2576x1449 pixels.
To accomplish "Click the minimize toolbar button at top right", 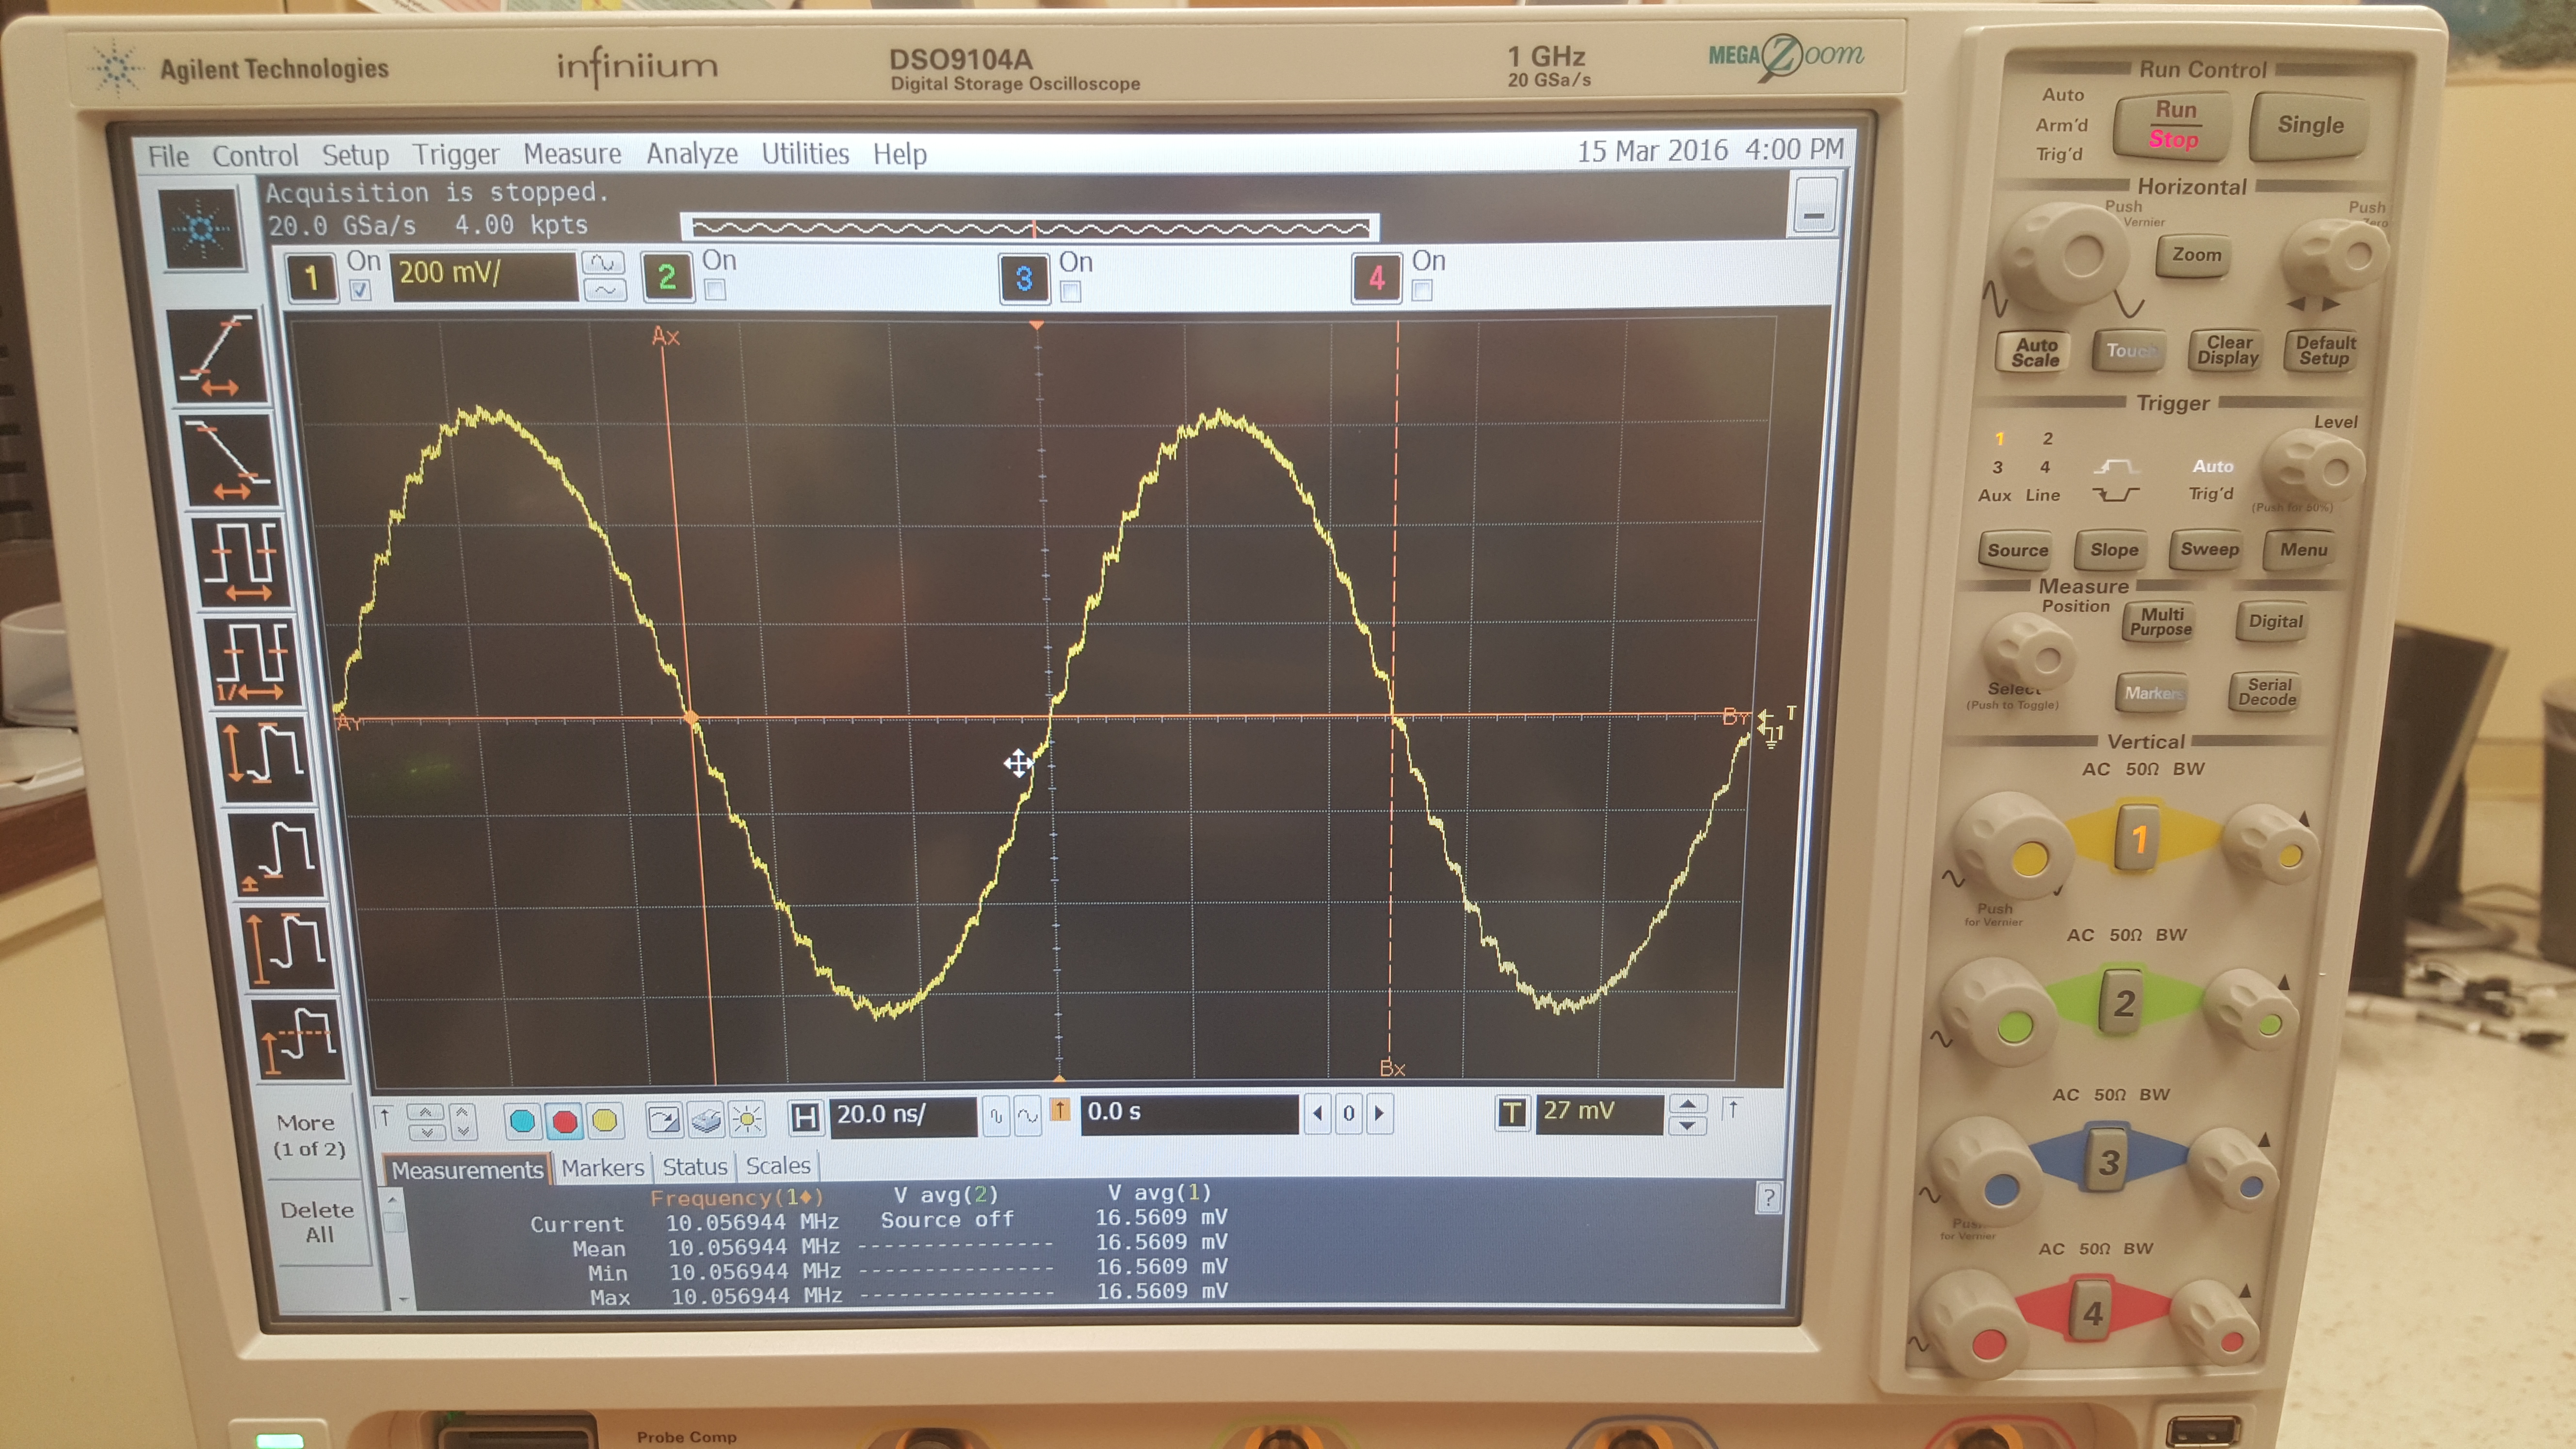I will tap(1813, 206).
